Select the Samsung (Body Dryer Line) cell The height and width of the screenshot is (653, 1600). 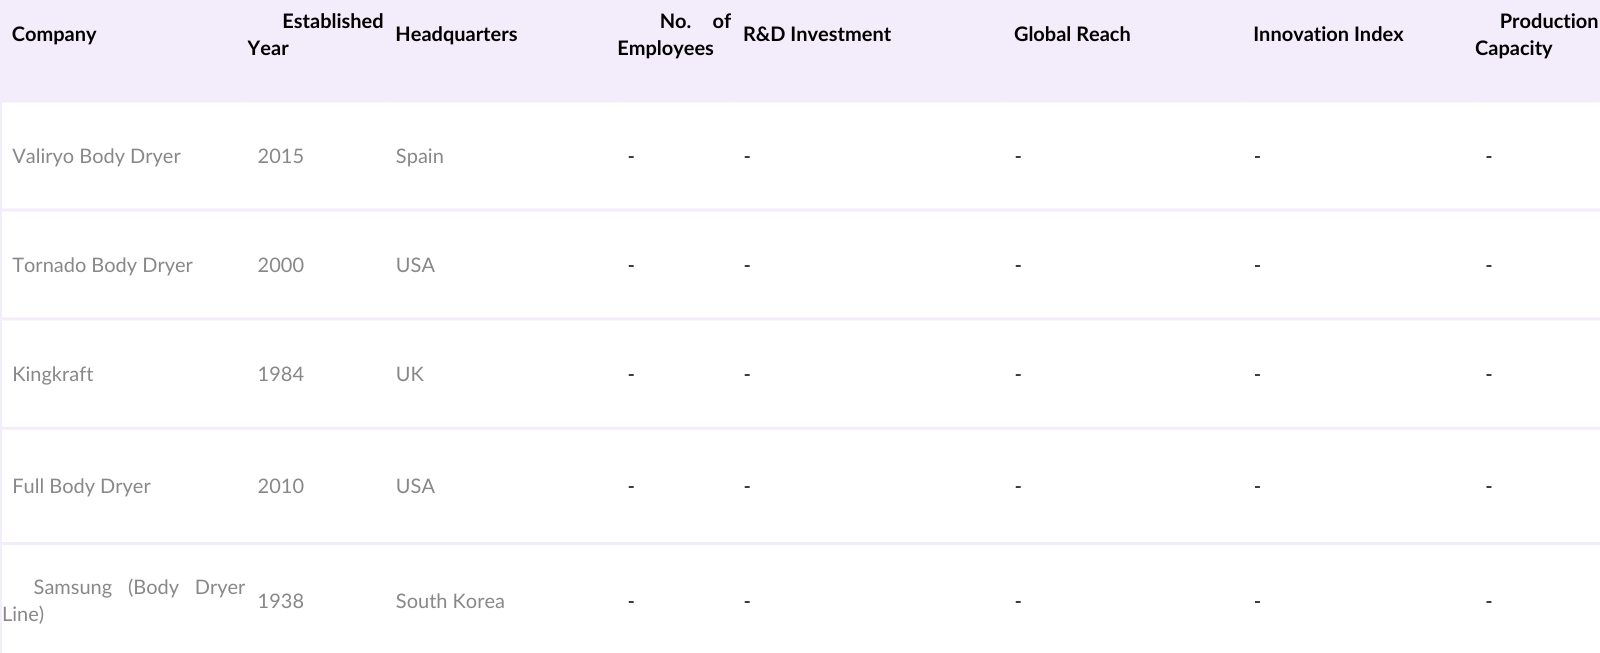pyautogui.click(x=124, y=600)
